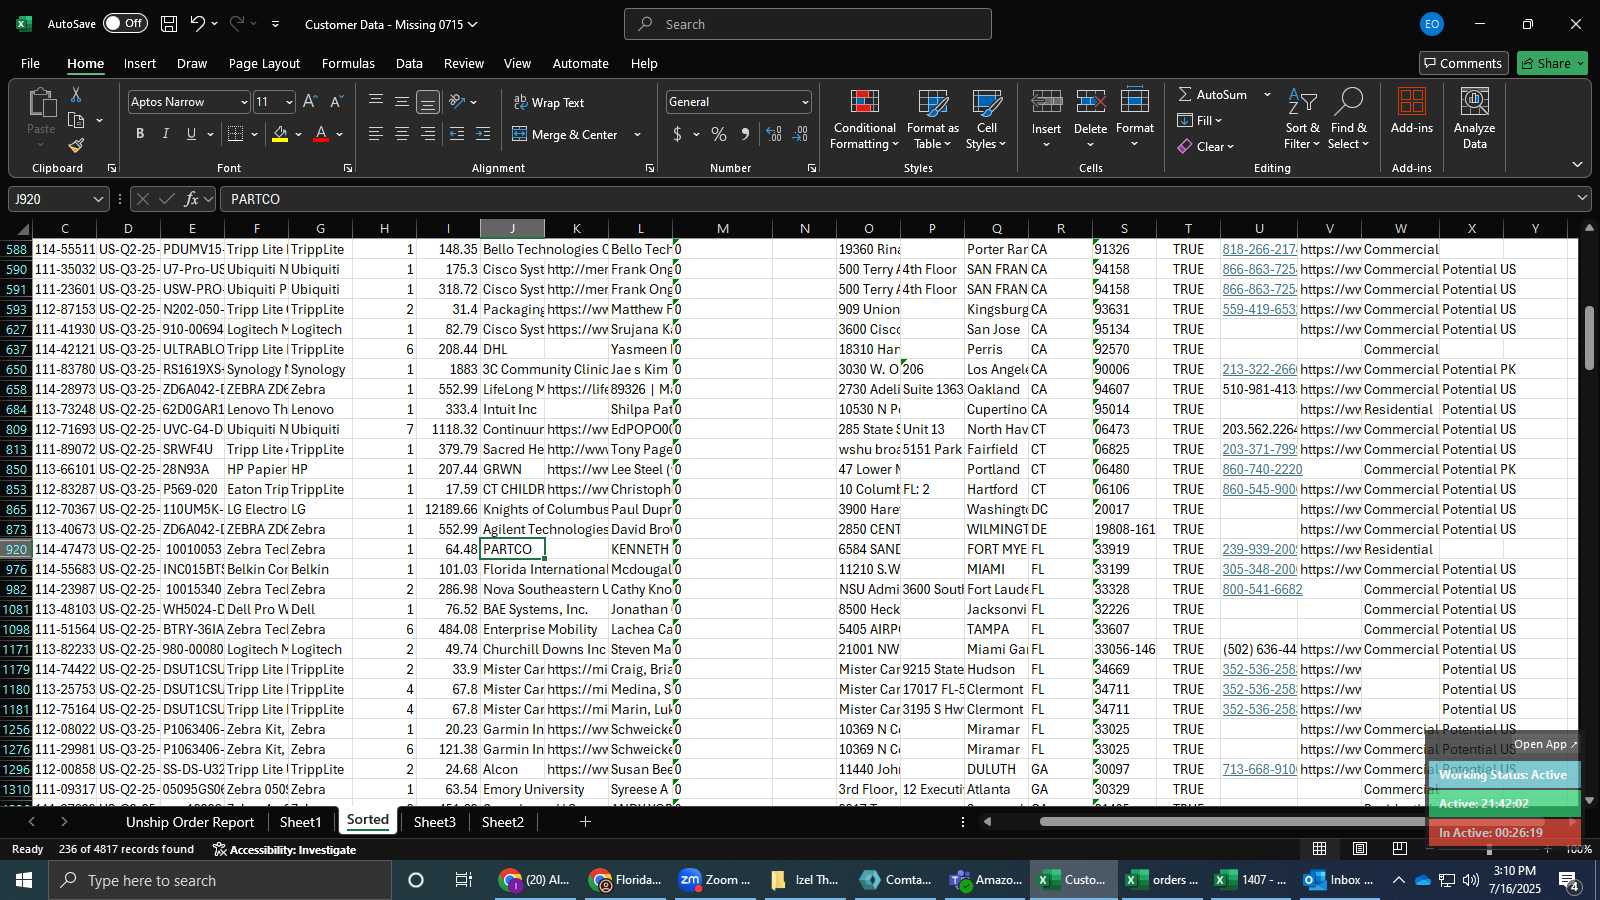Image resolution: width=1600 pixels, height=900 pixels.
Task: Apply Percent Style format
Action: [x=719, y=134]
